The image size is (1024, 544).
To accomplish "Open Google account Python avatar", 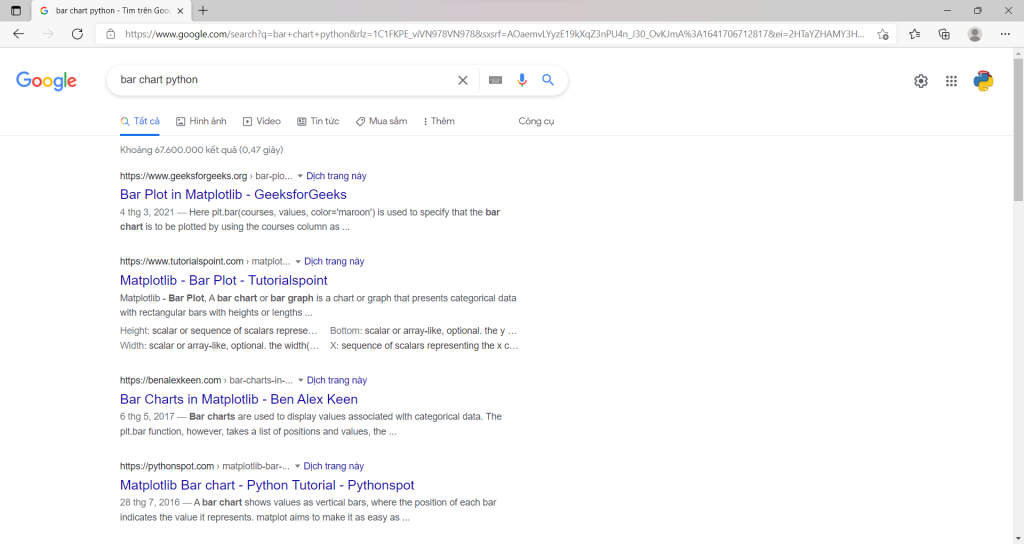I will click(983, 81).
